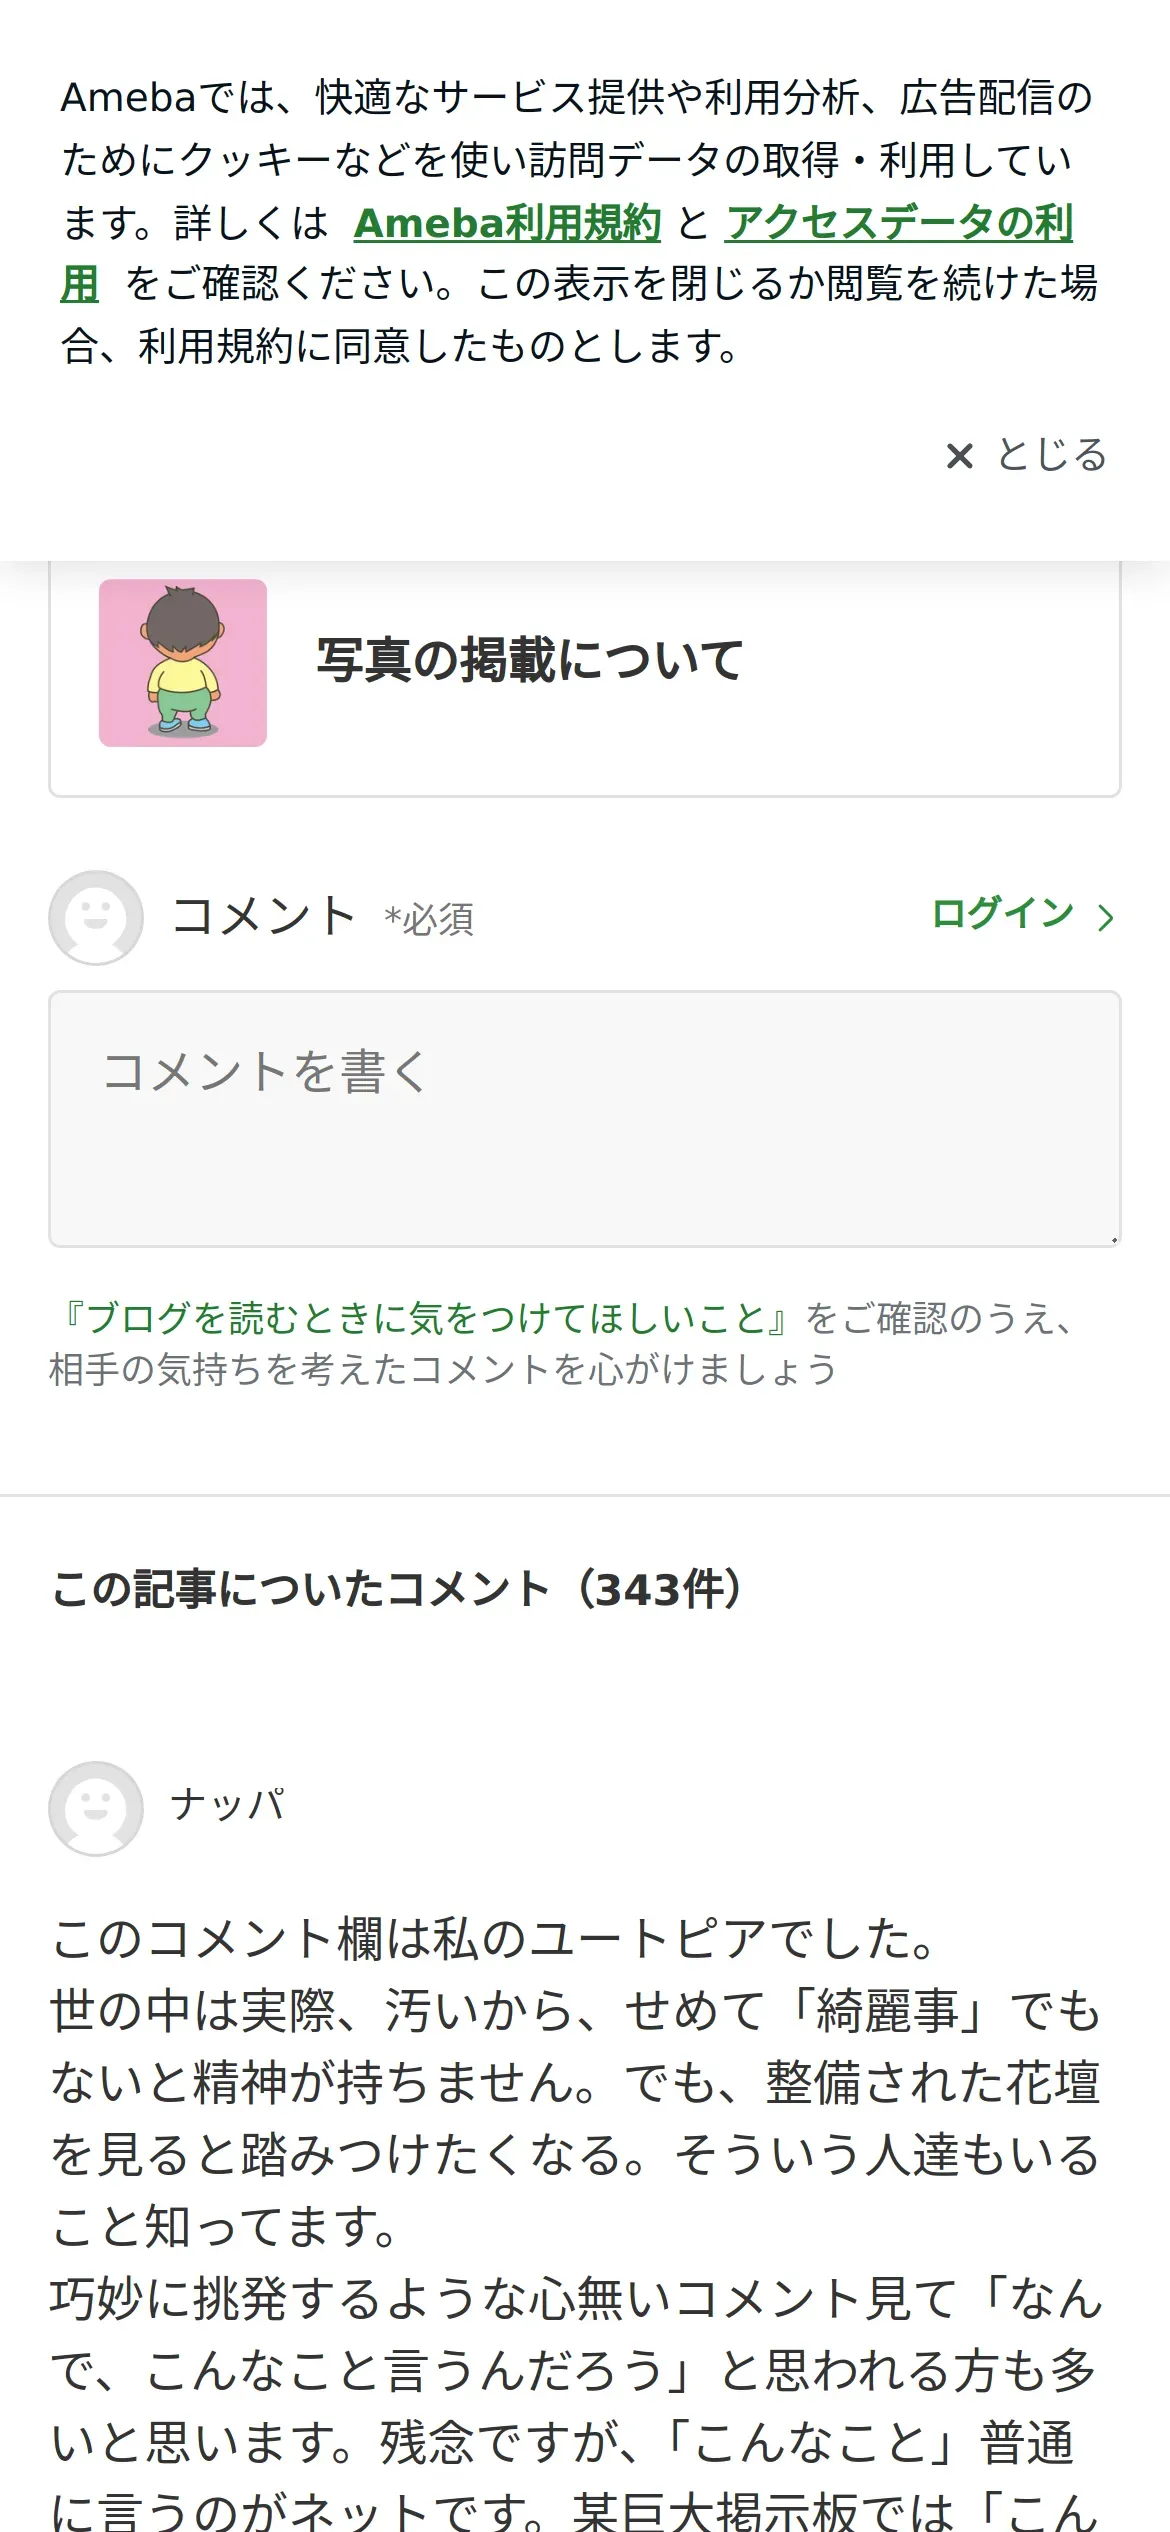Click the gray avatar icon beside コメント

coord(96,917)
